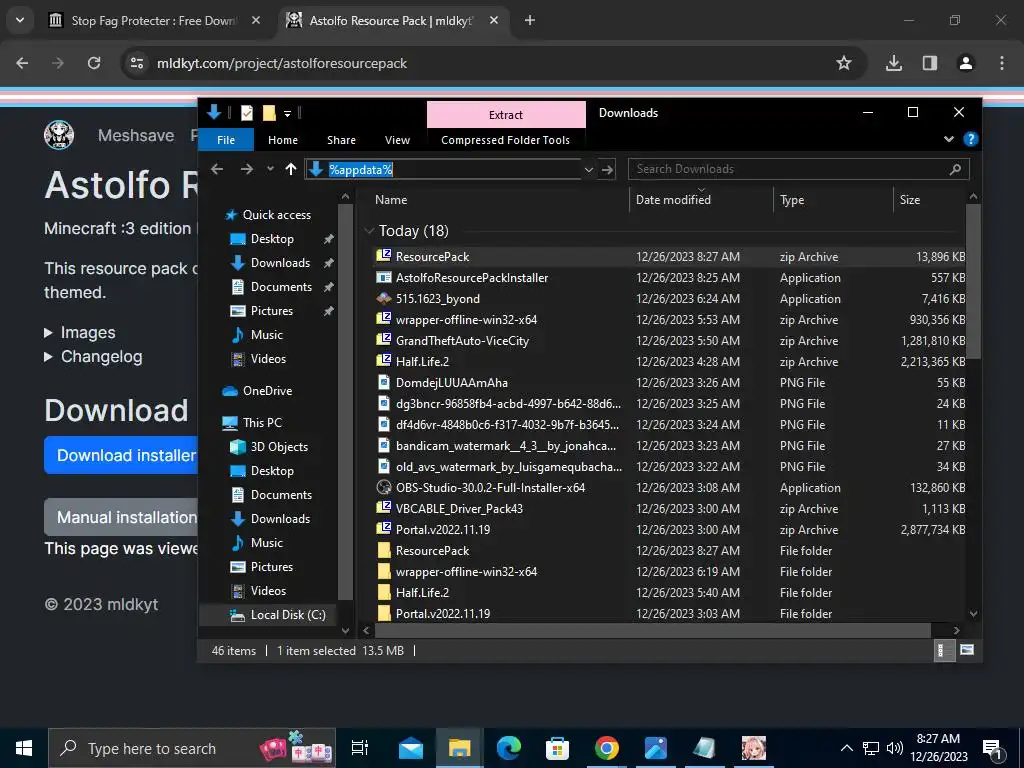This screenshot has width=1024, height=768.
Task: Select OBS-Studio-30.0.2-Full-Installer-x64 file
Action: point(670,487)
